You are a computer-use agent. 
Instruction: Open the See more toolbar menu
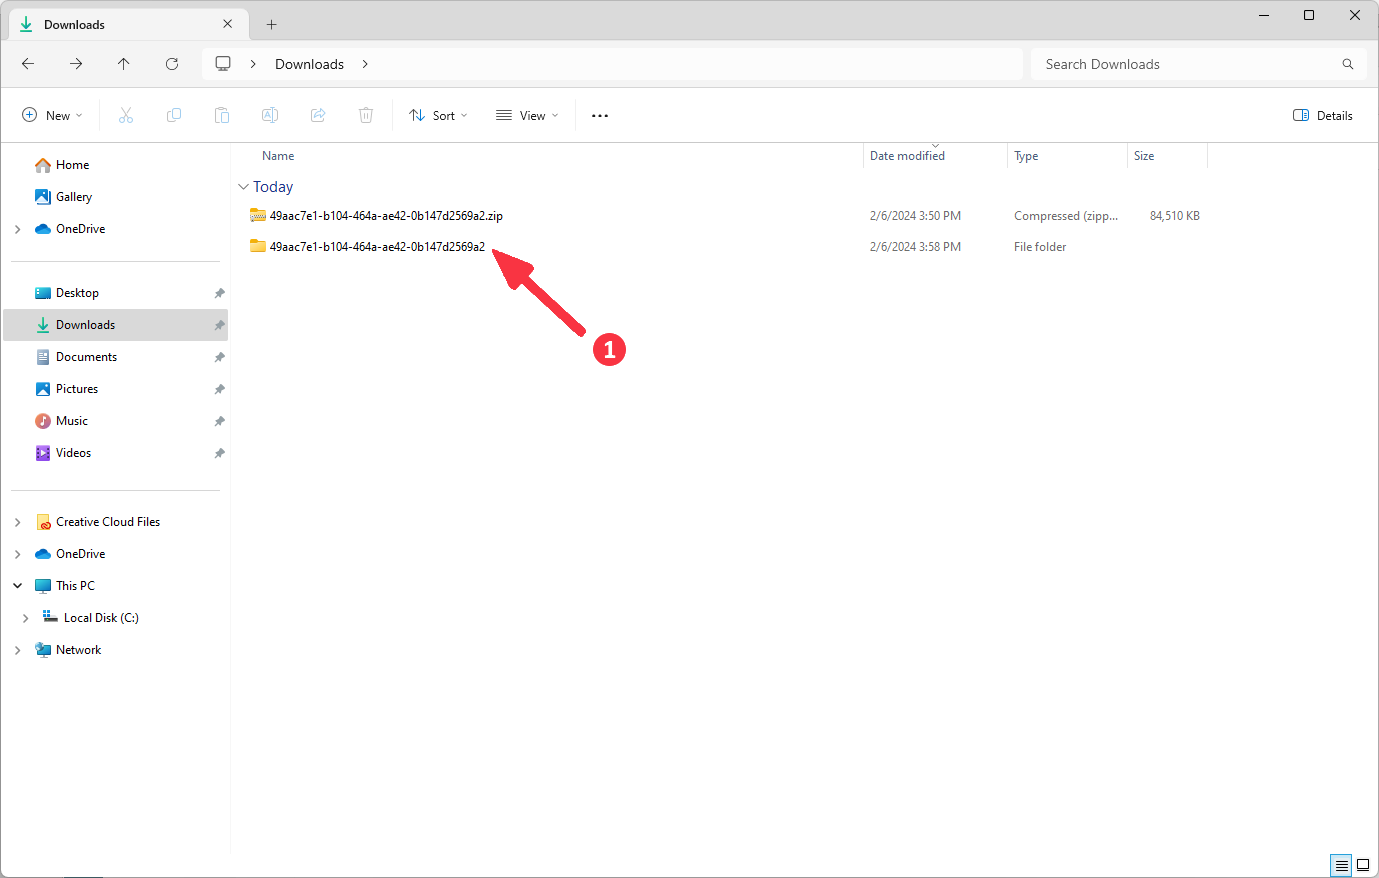(x=599, y=115)
